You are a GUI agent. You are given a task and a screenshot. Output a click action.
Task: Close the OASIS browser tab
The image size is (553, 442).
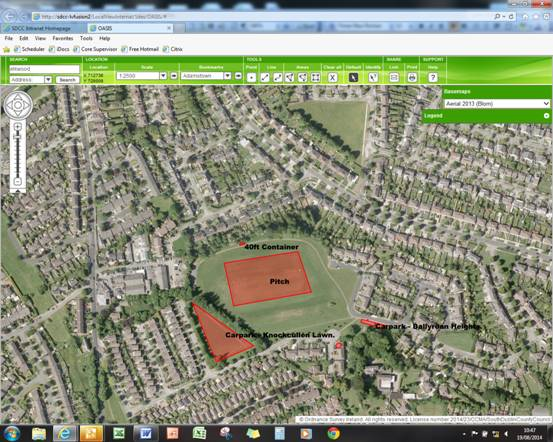(169, 28)
